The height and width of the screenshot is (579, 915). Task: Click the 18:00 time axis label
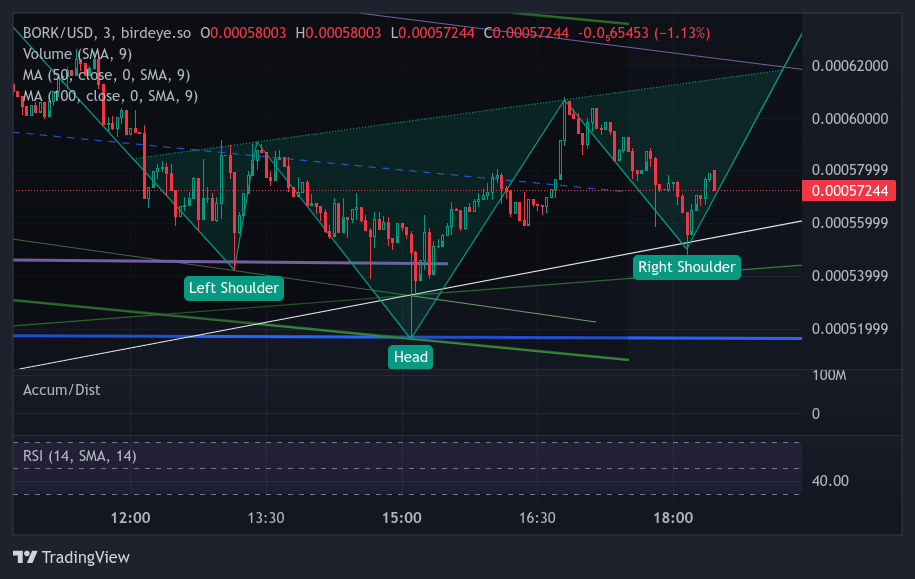tap(673, 518)
